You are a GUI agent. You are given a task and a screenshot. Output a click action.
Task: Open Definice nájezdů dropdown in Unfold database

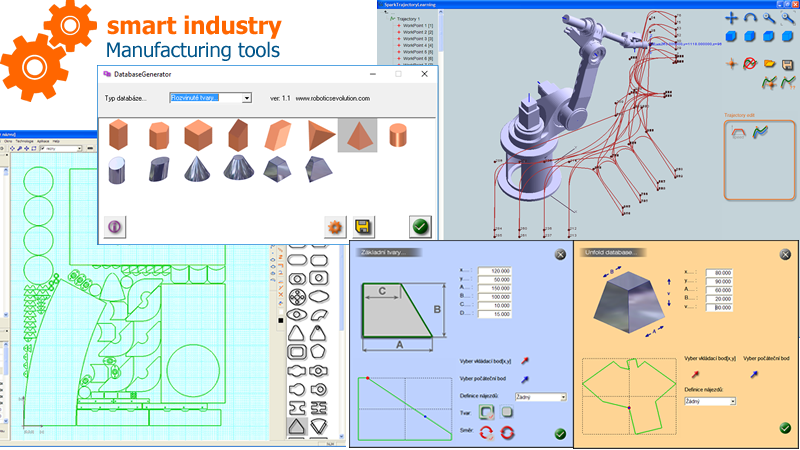tap(710, 402)
